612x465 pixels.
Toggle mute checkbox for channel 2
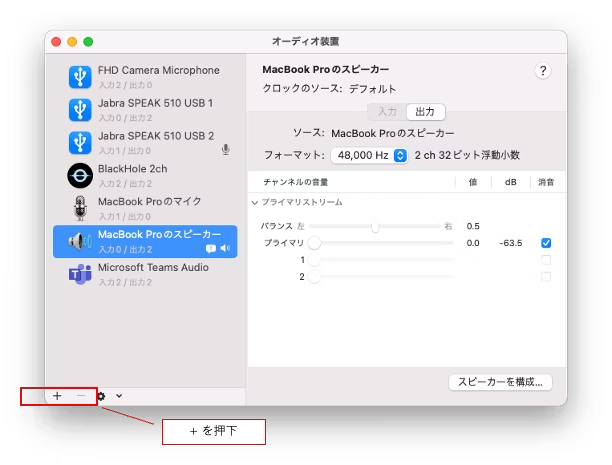[x=546, y=276]
